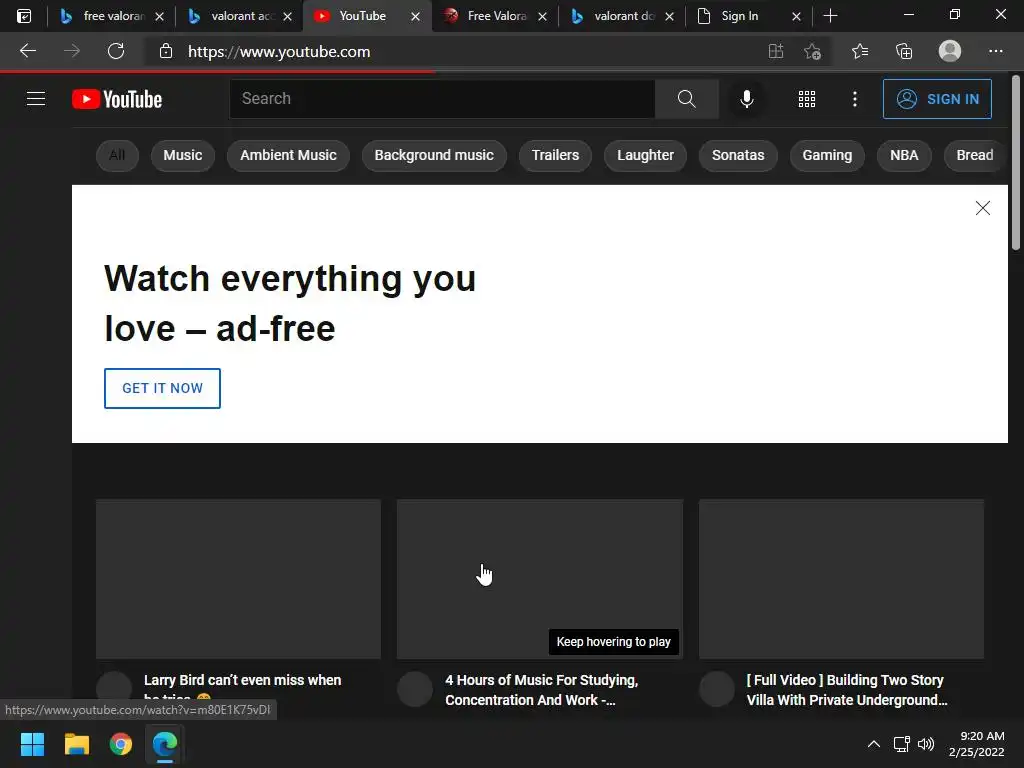Open channel avatar beside Two Story Villa

717,690
